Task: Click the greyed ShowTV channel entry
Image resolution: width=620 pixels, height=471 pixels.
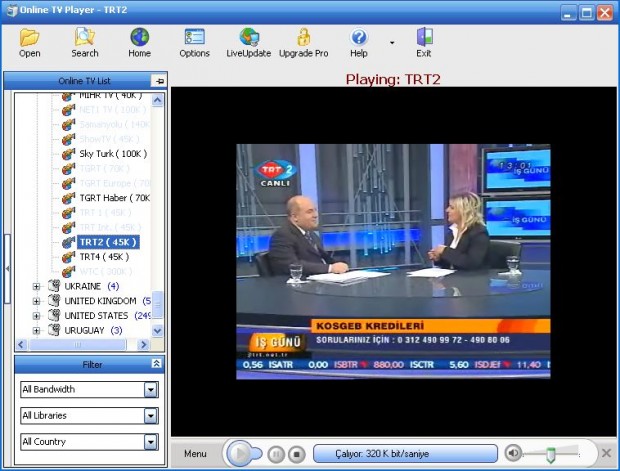Action: (109, 139)
